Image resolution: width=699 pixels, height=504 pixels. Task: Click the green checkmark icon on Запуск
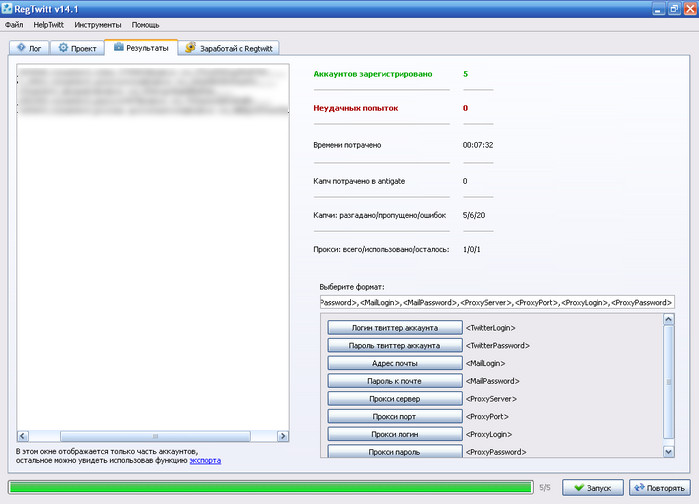[579, 488]
